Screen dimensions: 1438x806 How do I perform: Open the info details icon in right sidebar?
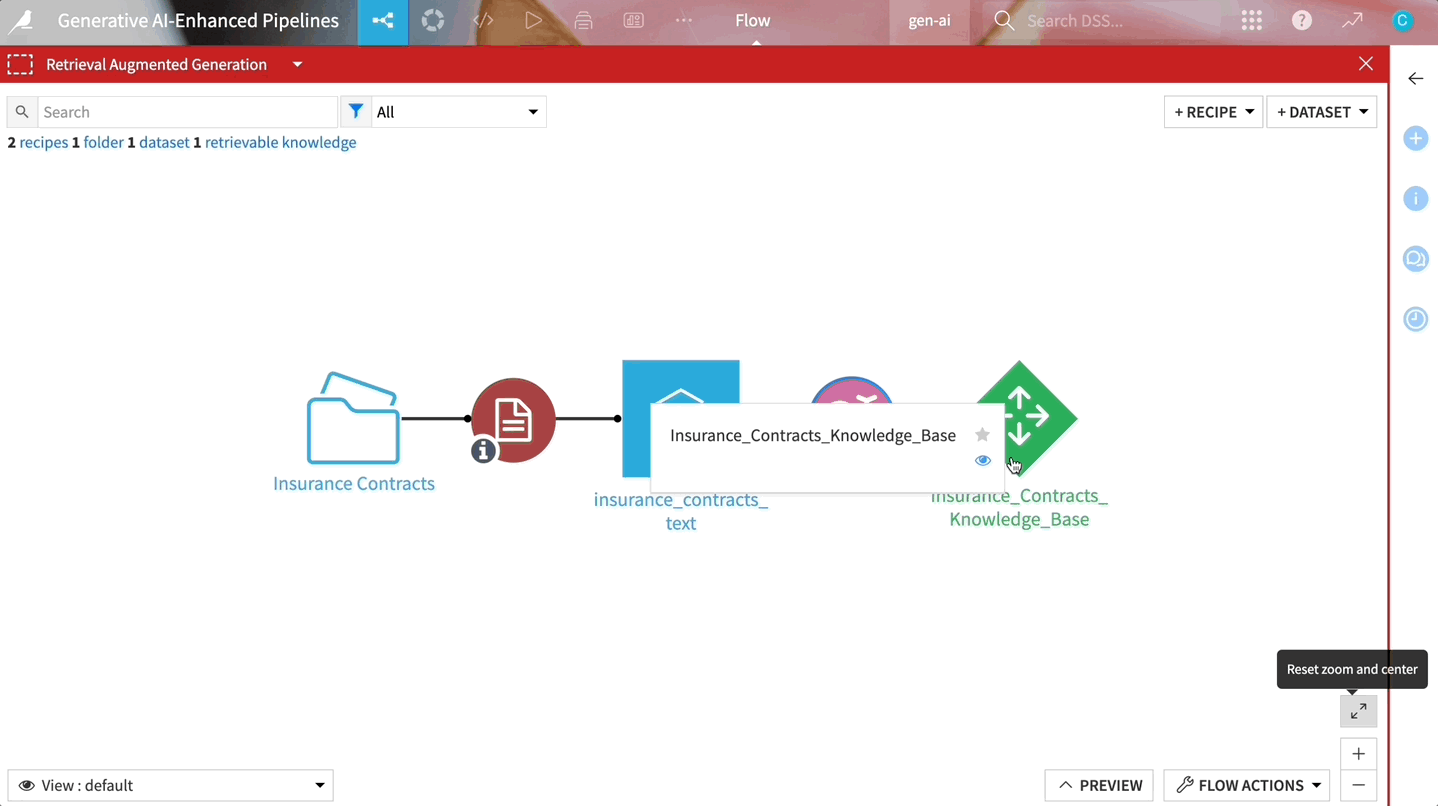pos(1415,199)
